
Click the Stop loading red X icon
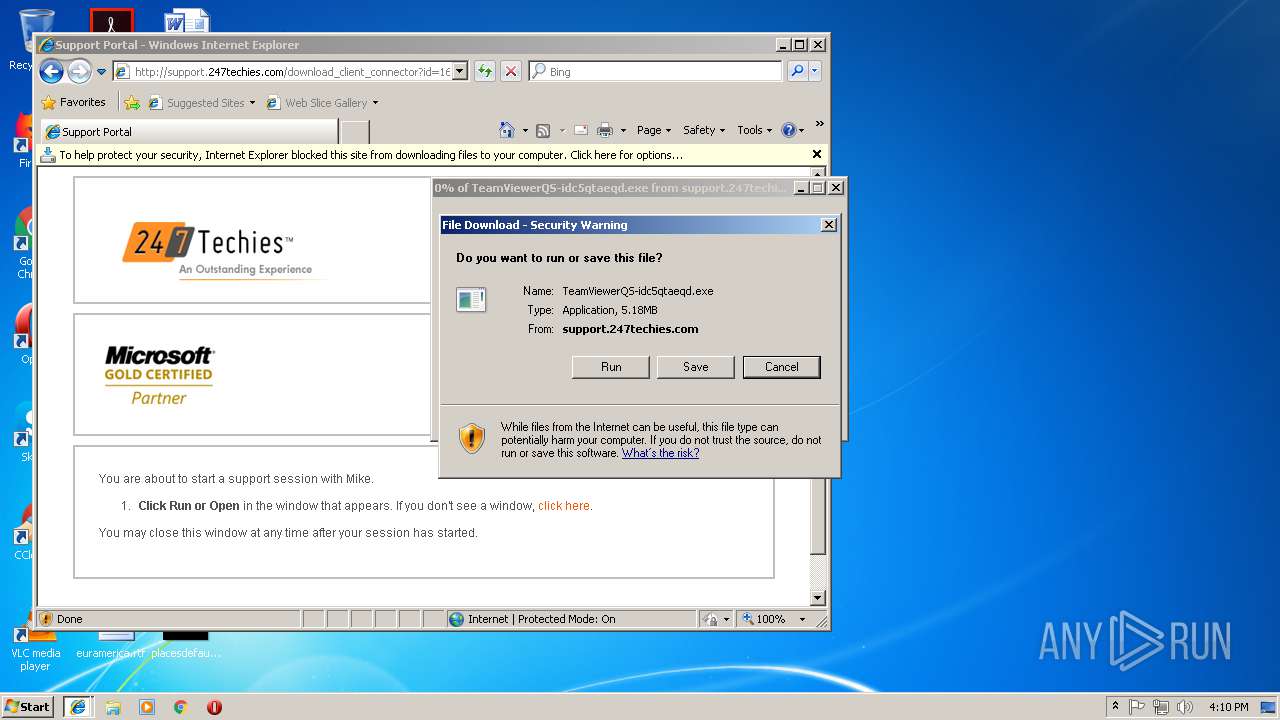point(511,71)
